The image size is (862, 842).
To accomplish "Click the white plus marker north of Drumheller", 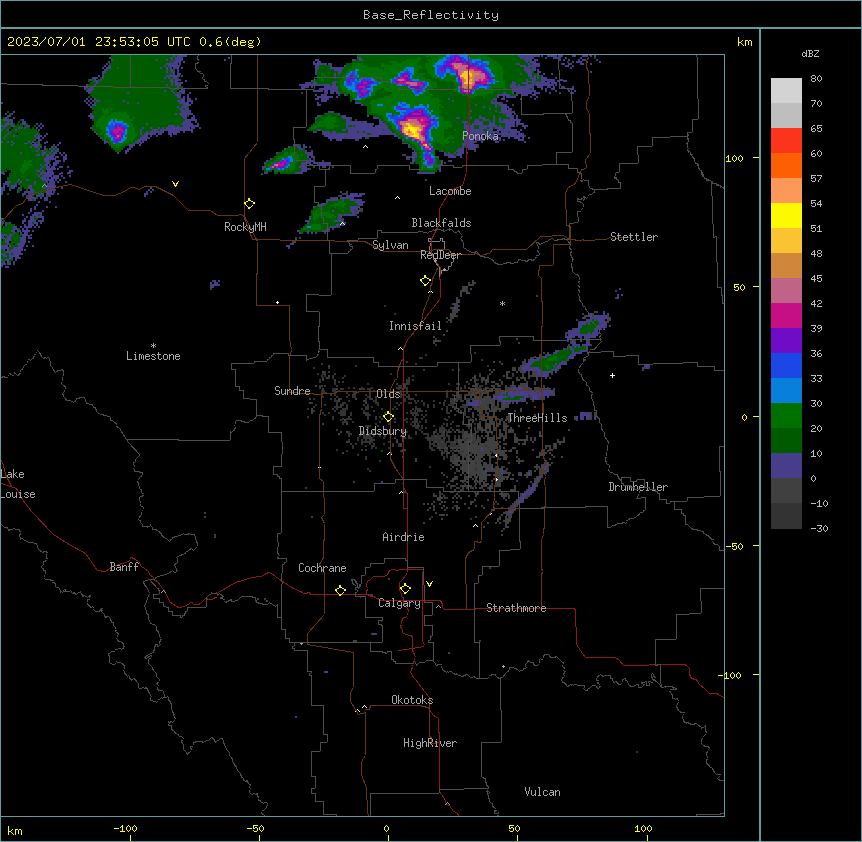I will 612,375.
